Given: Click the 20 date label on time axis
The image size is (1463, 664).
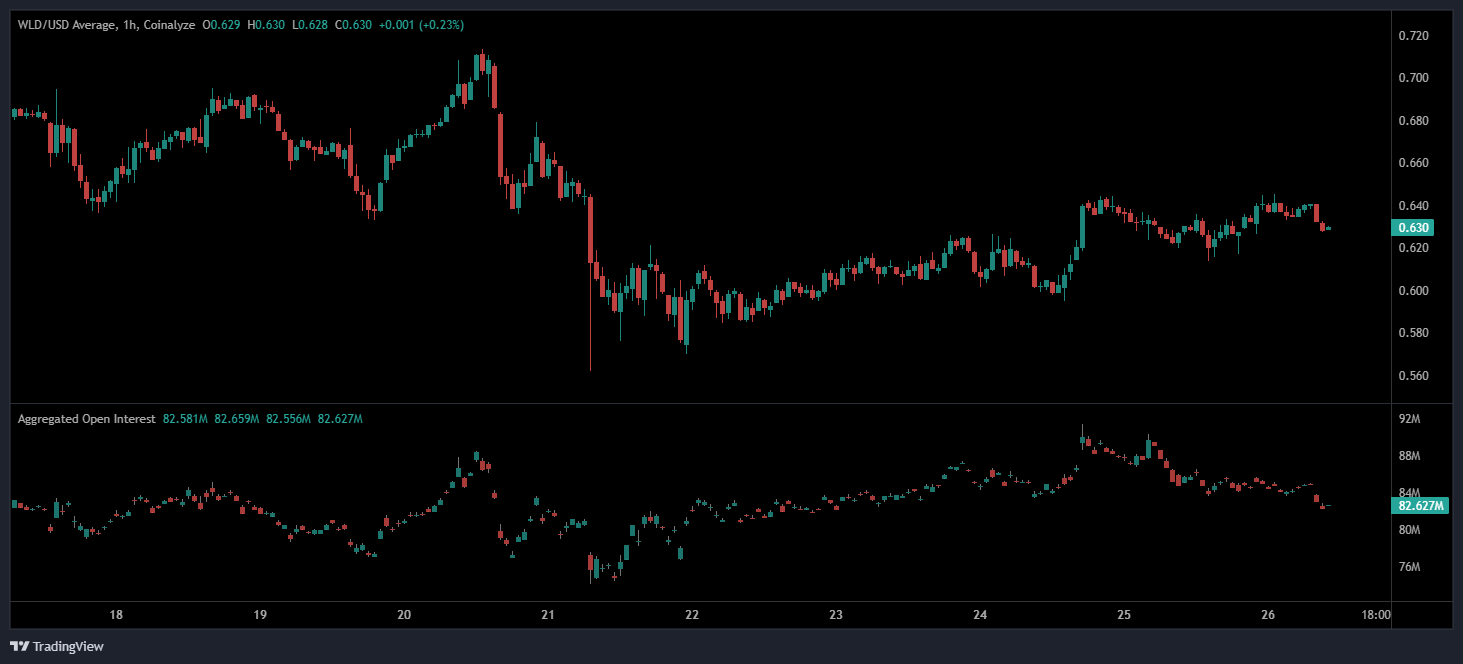Looking at the screenshot, I should (x=404, y=615).
